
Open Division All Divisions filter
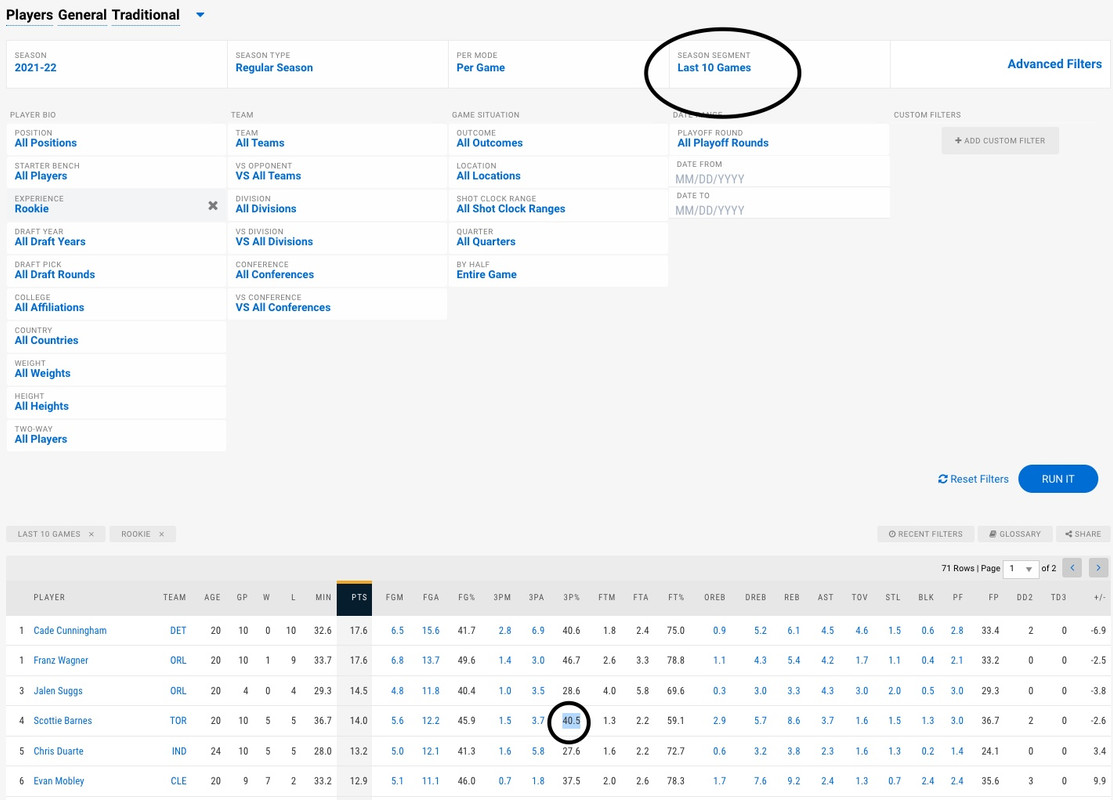coord(337,205)
